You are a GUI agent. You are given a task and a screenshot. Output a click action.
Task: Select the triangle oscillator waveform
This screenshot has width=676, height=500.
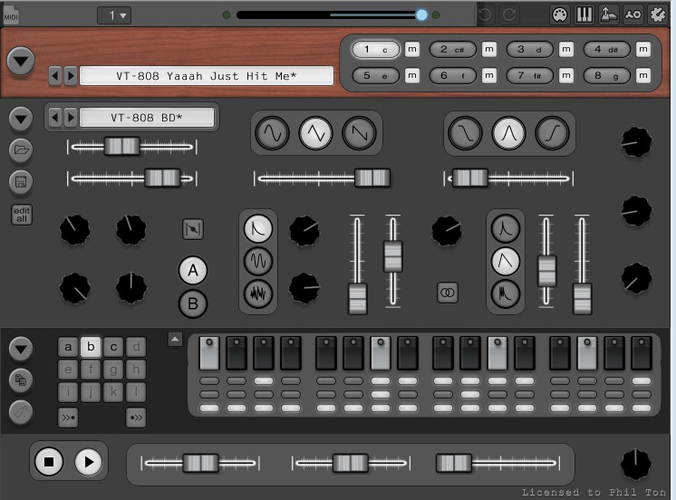coord(316,133)
